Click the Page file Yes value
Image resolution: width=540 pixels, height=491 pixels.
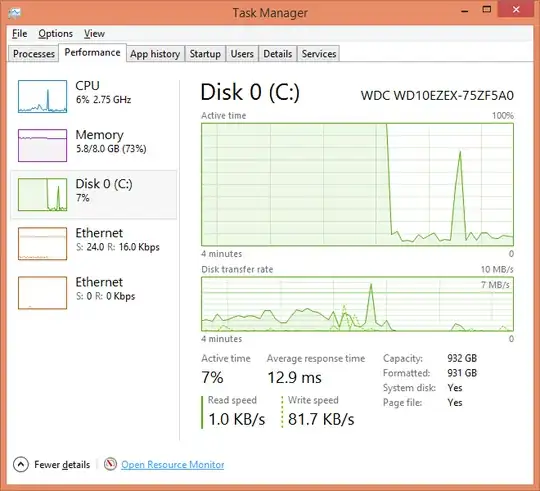[455, 403]
